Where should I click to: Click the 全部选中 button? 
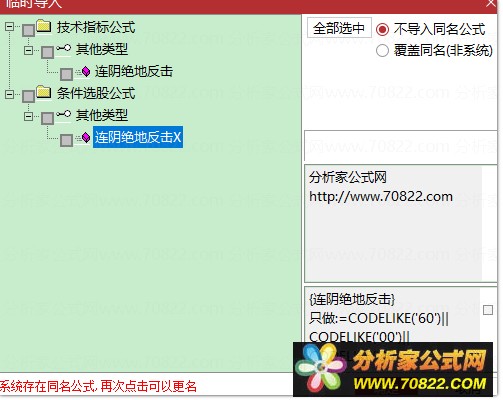(x=339, y=28)
